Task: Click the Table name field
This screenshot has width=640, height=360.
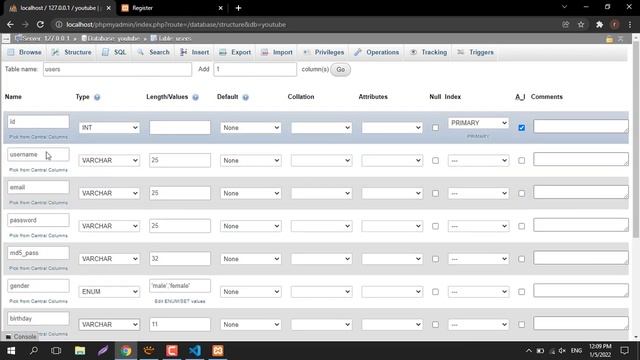Action: click(x=117, y=69)
